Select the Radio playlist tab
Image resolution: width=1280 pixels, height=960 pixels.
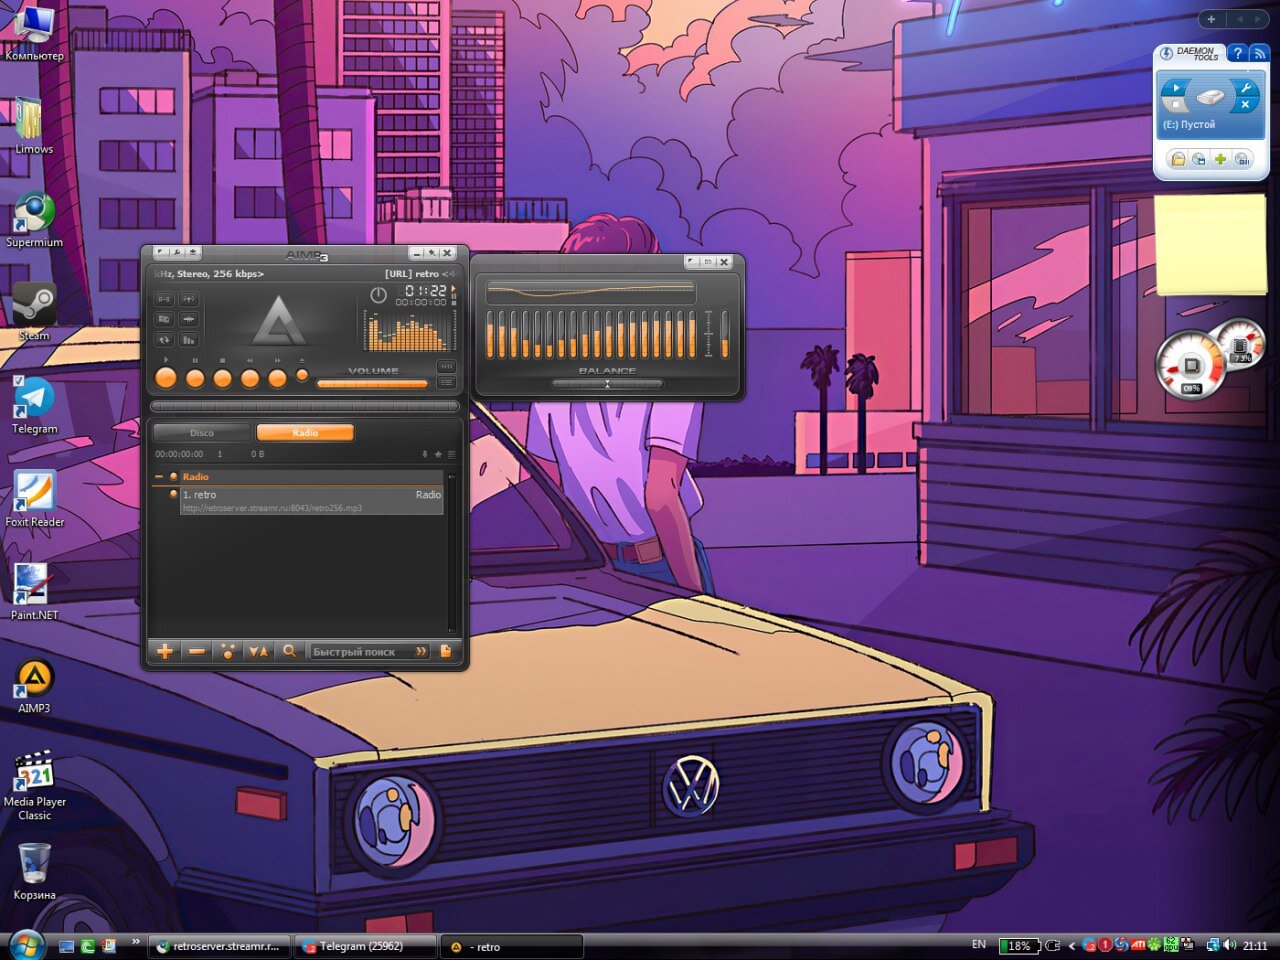pyautogui.click(x=305, y=433)
